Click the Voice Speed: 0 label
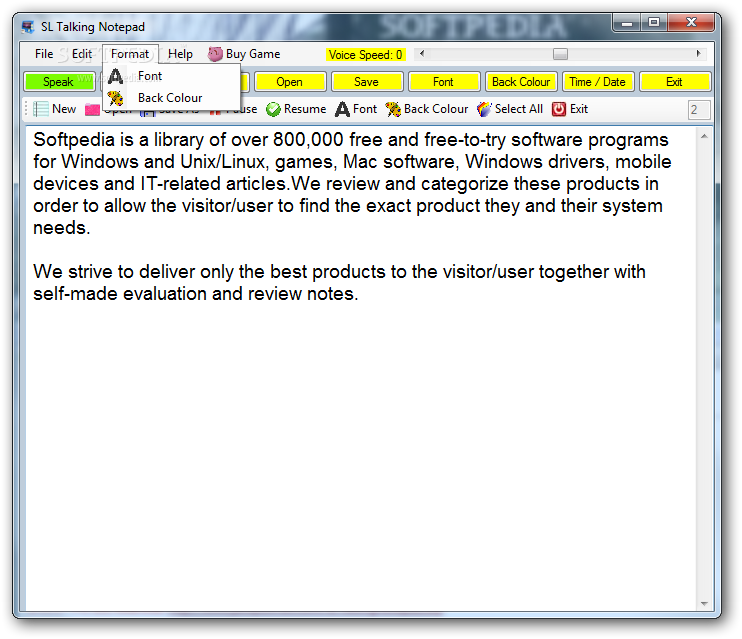The width and height of the screenshot is (742, 639). (x=365, y=55)
